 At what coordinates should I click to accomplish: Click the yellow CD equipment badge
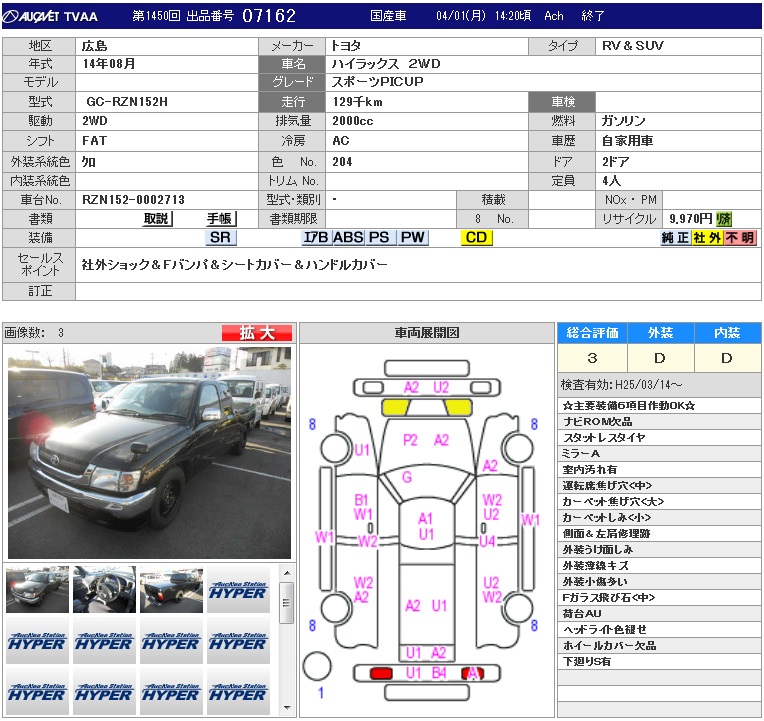coord(476,238)
